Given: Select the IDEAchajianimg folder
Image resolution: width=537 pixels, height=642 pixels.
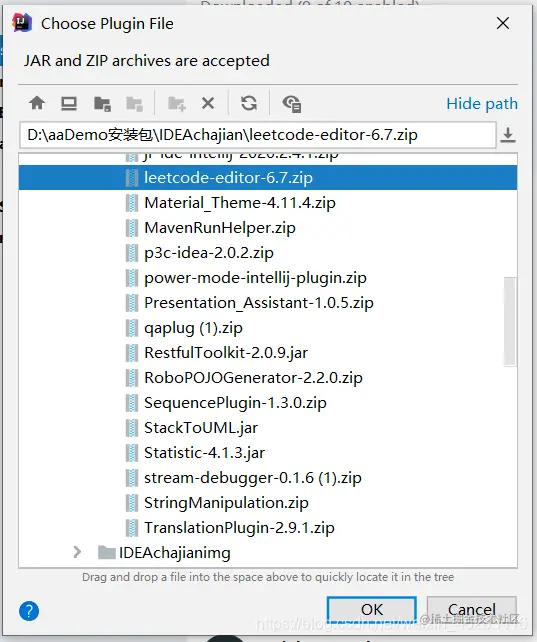Looking at the screenshot, I should point(175,553).
